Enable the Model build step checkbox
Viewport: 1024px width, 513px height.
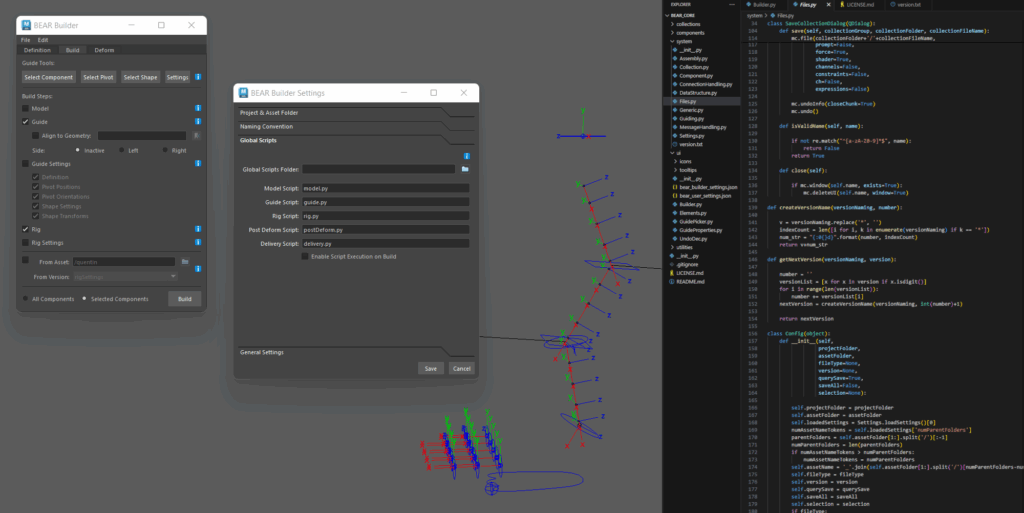[25, 108]
